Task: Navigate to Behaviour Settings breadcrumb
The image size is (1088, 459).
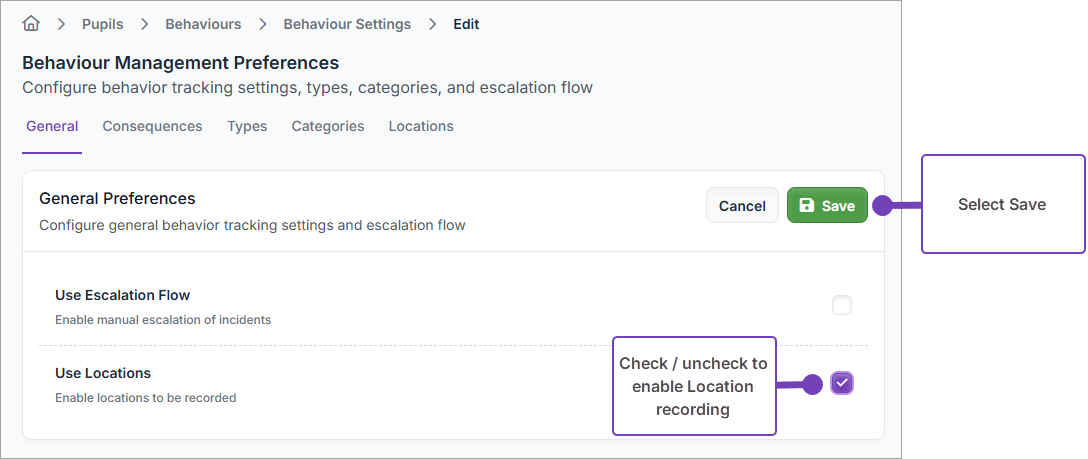Action: point(347,24)
